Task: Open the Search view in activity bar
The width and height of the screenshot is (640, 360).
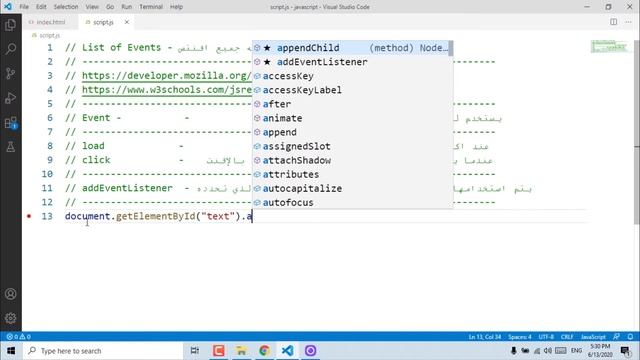Action: click(11, 49)
